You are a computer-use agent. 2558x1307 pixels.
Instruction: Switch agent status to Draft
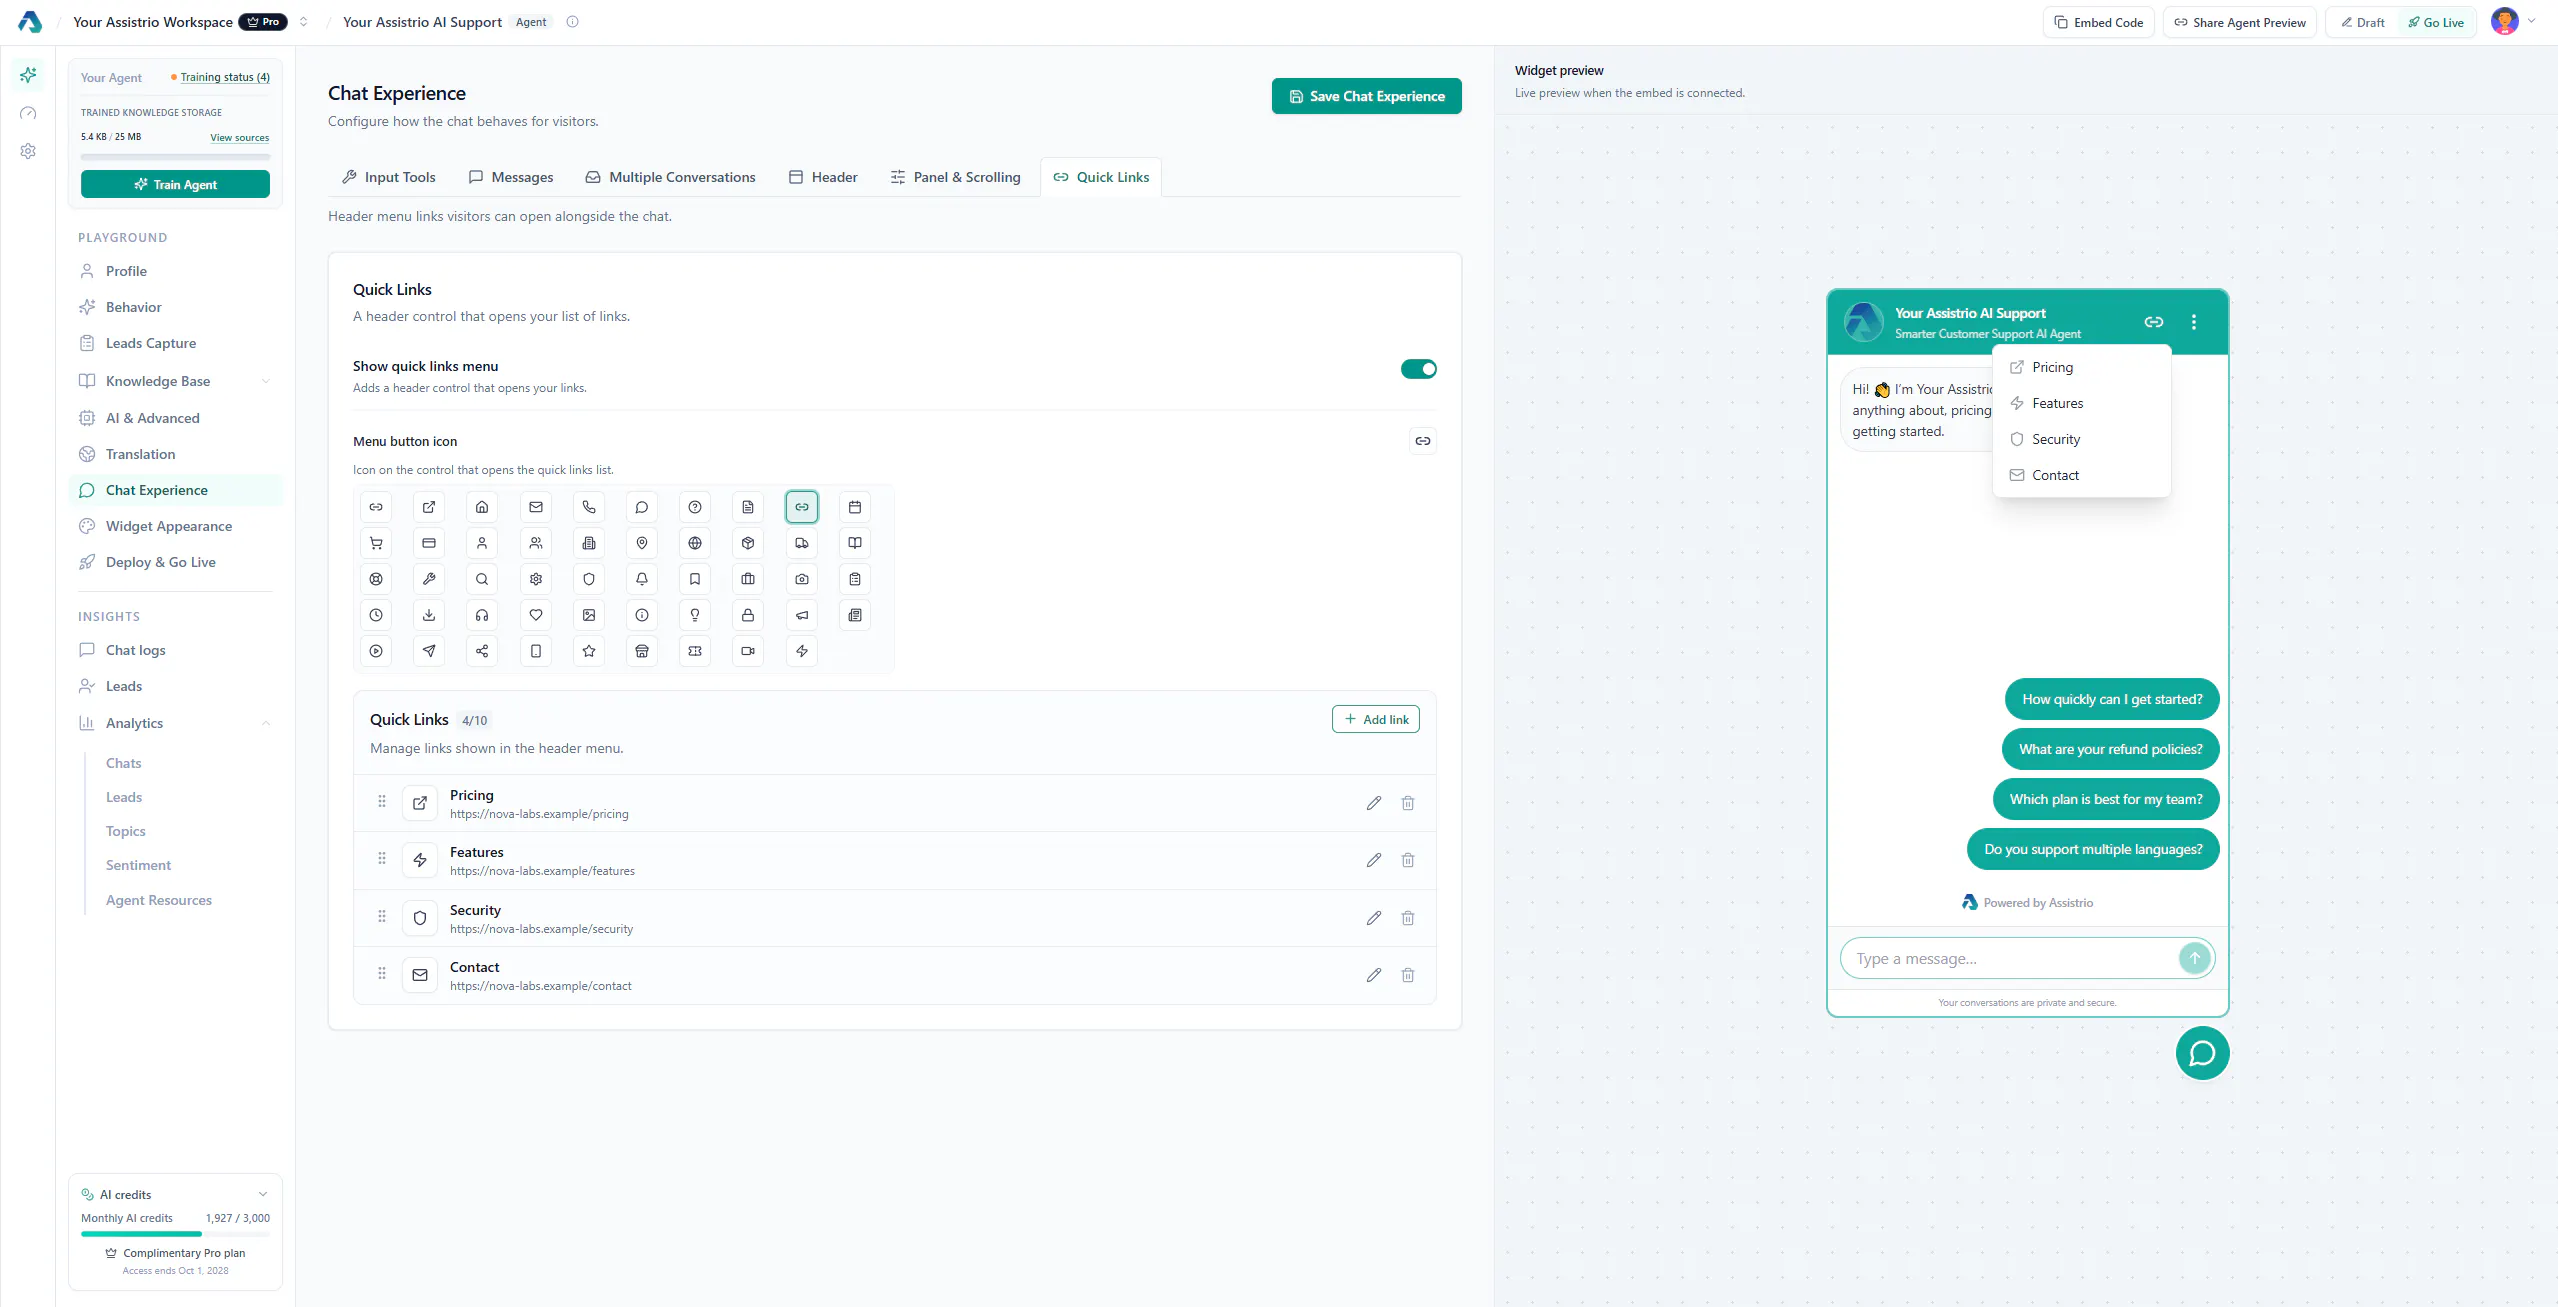pyautogui.click(x=2362, y=22)
